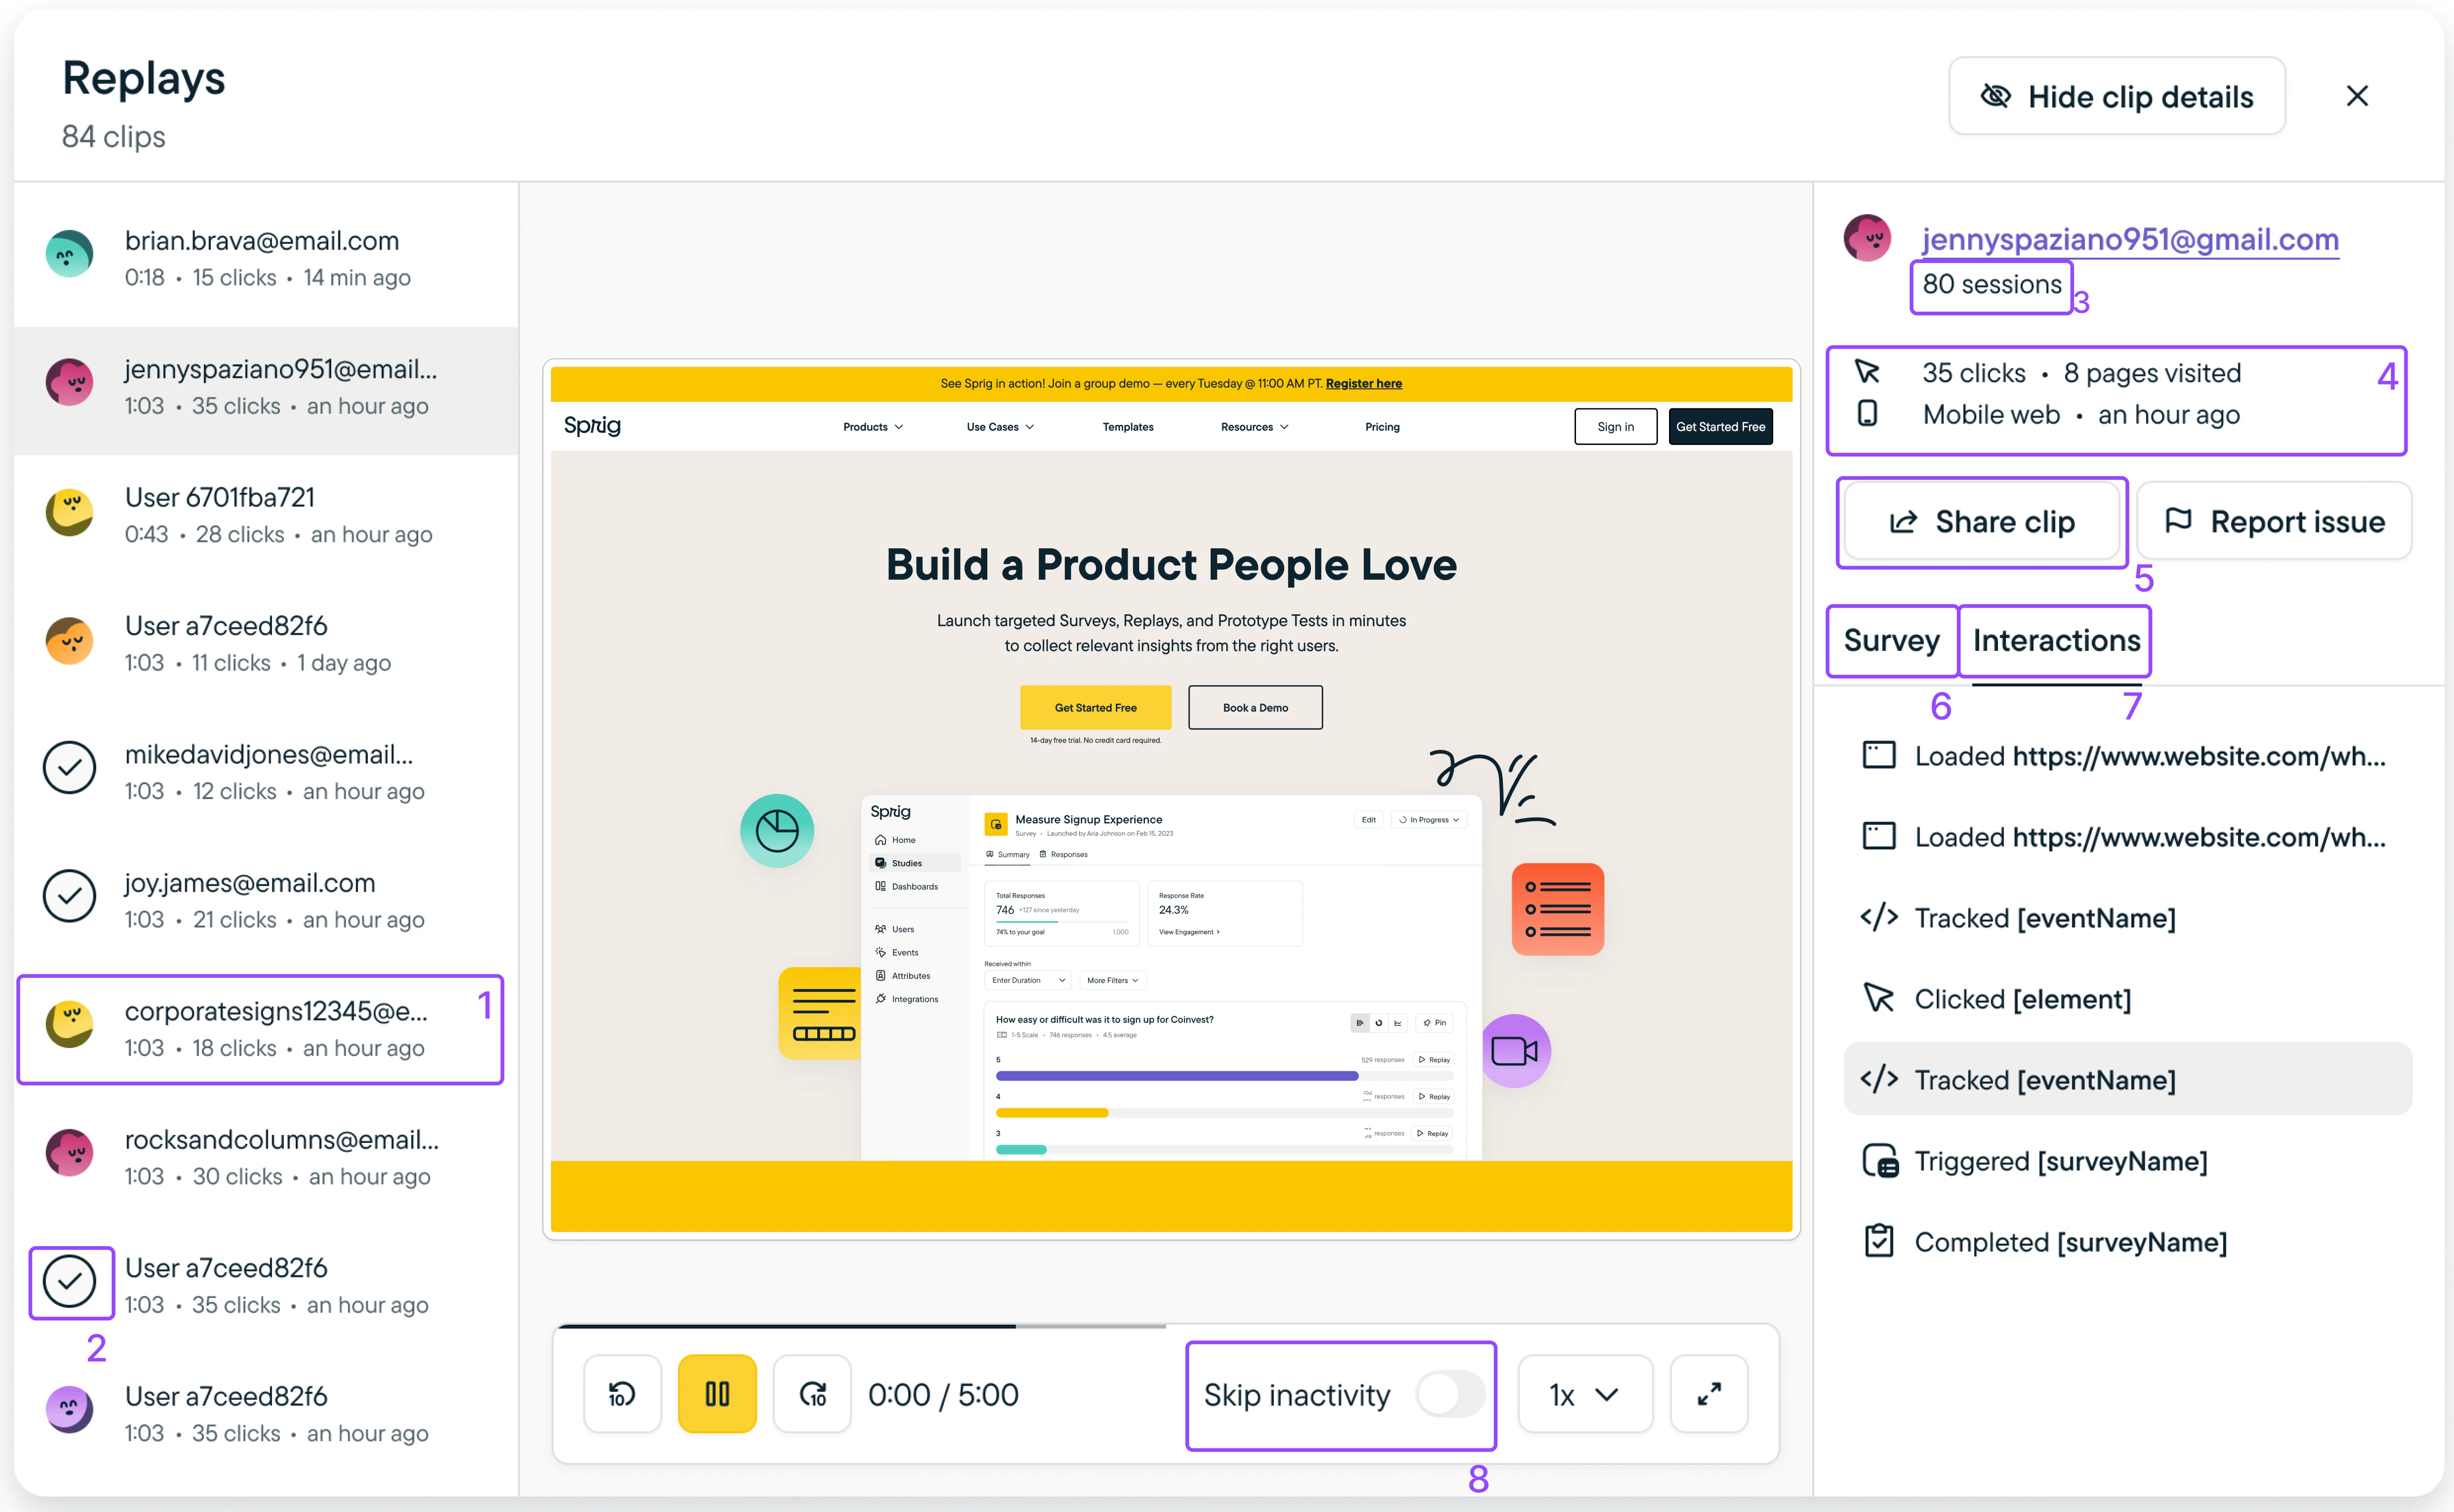Close the Replays panel with the X
This screenshot has height=1512, width=2454.
2357,96
